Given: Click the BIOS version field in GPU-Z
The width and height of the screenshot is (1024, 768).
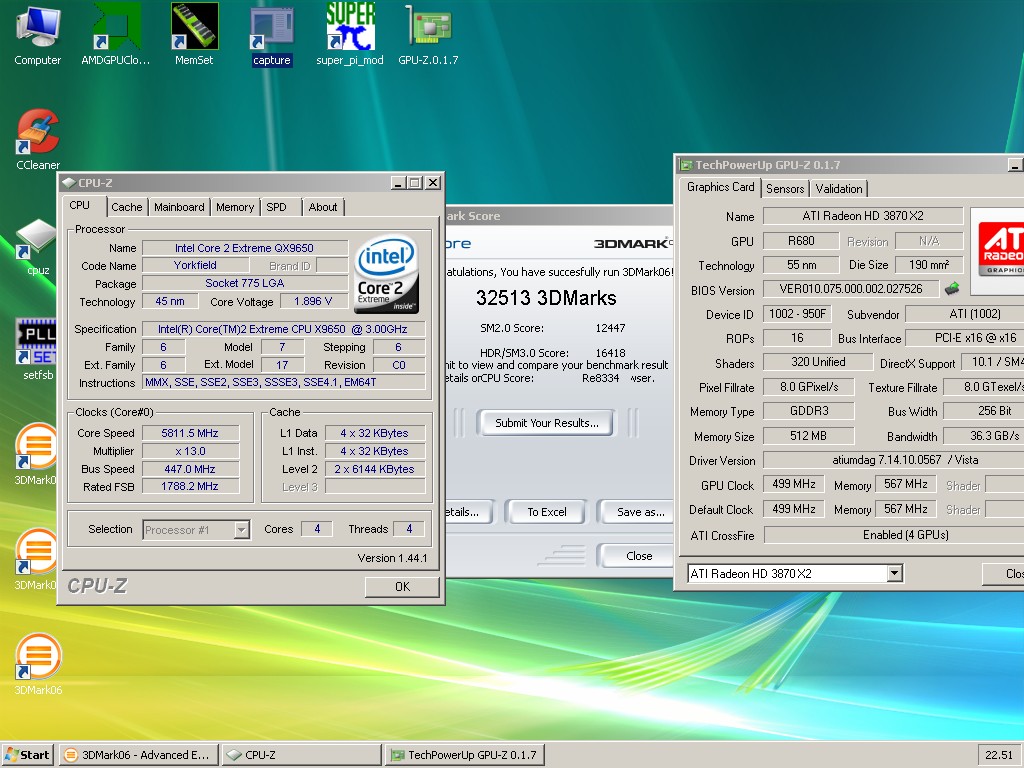Looking at the screenshot, I should pyautogui.click(x=851, y=289).
